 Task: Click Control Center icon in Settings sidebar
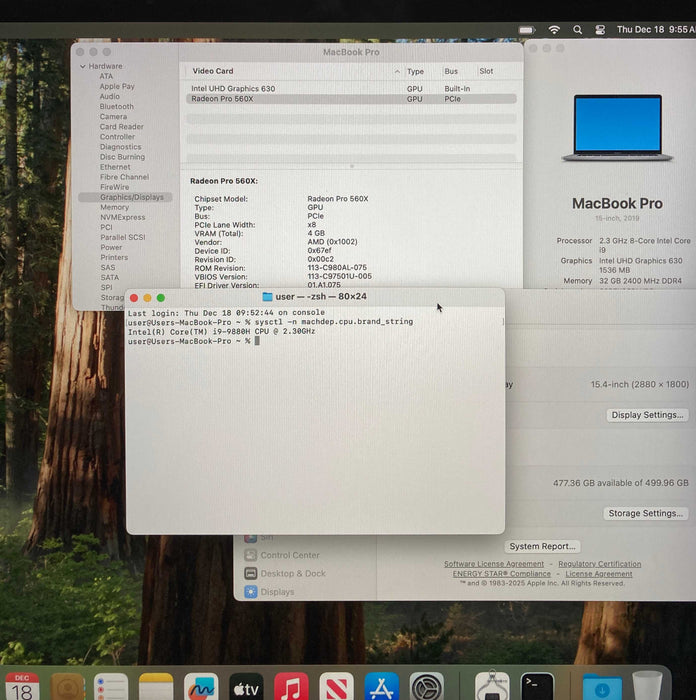pyautogui.click(x=250, y=555)
